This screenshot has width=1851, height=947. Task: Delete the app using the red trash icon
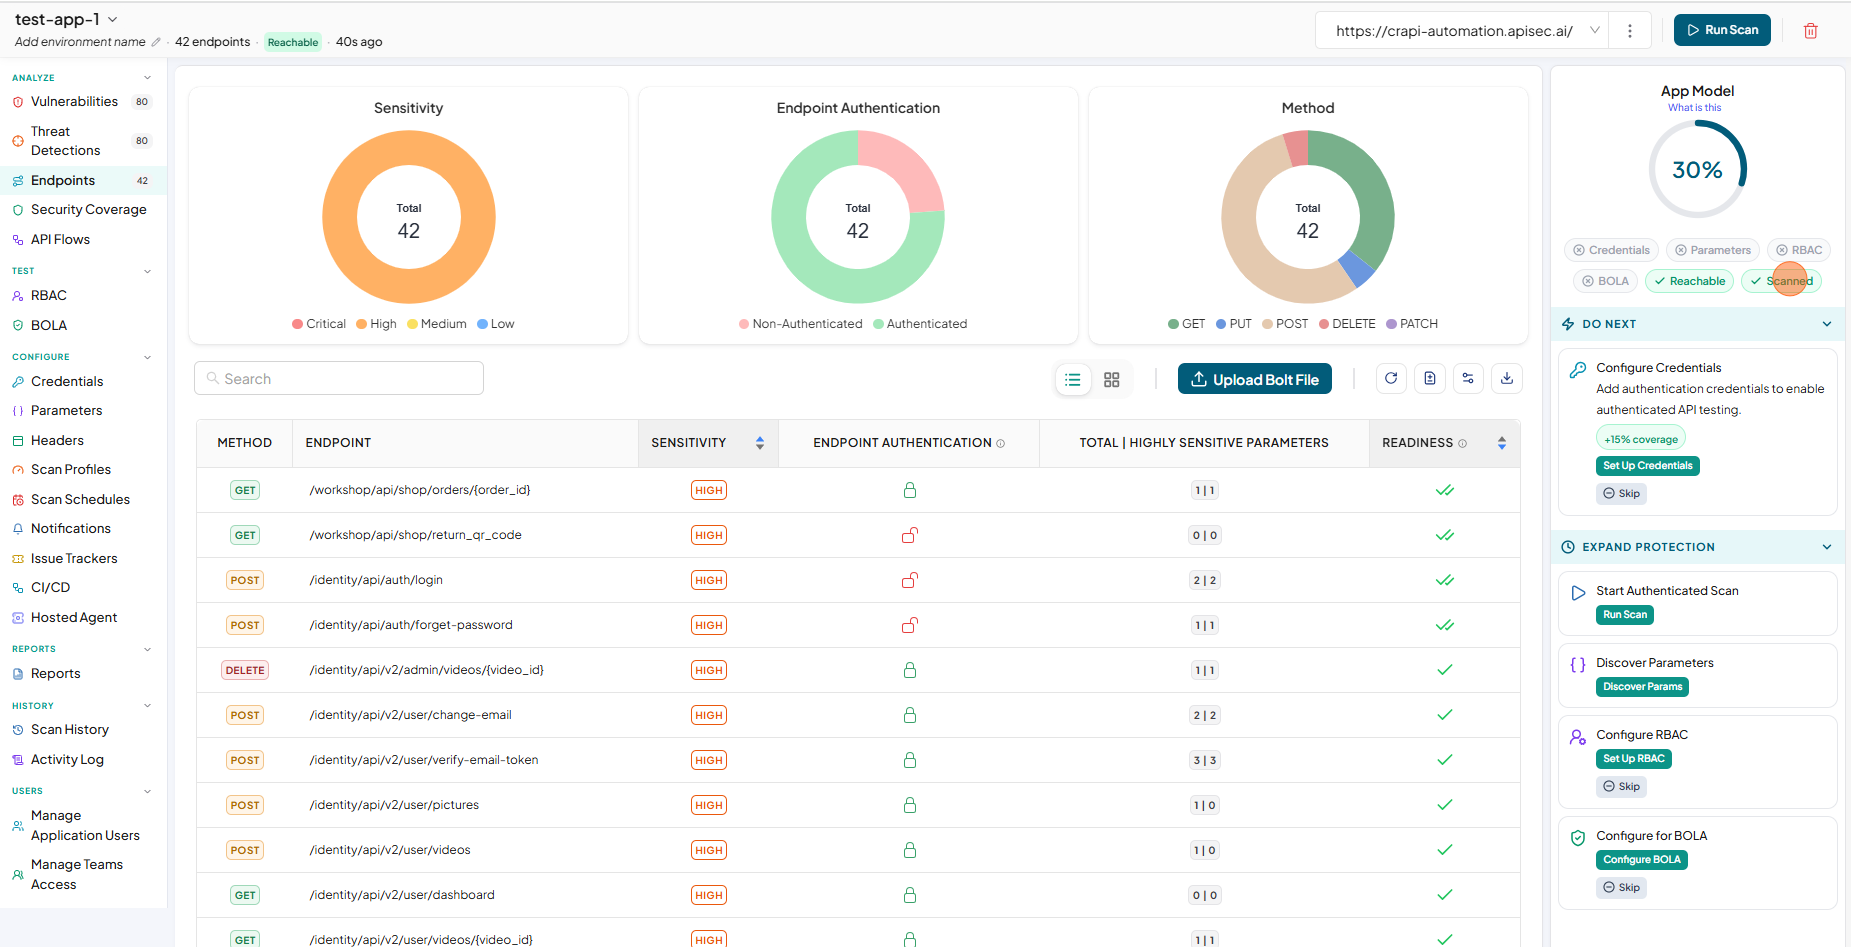point(1810,31)
